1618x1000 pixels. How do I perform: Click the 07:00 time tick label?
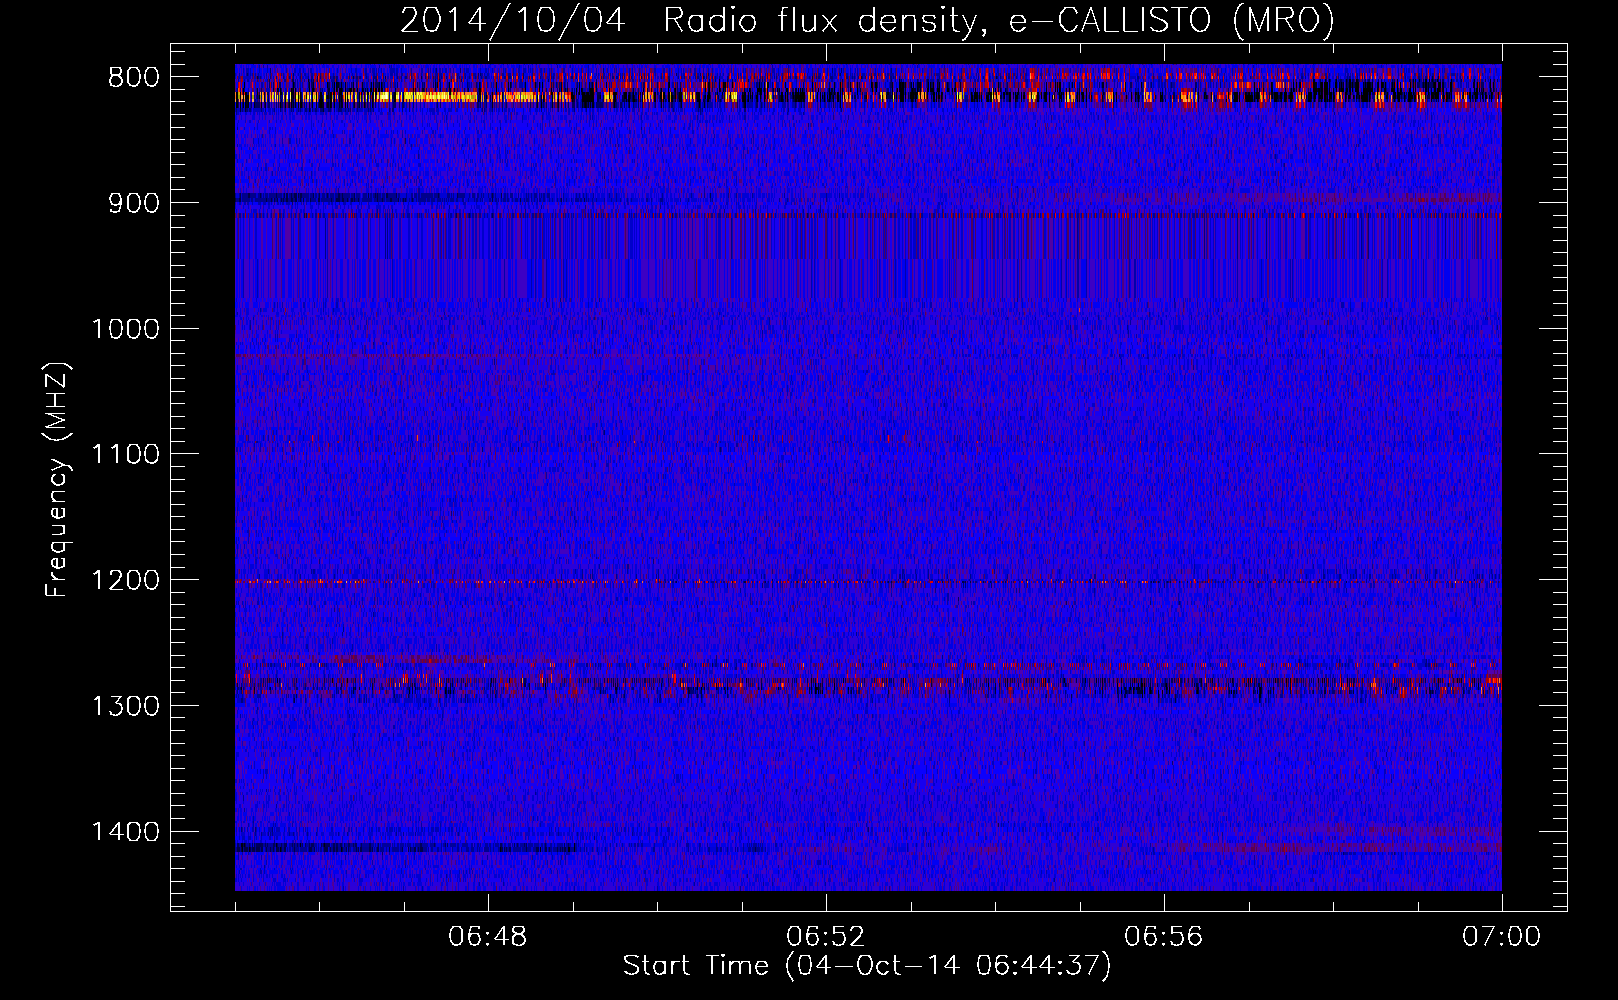tap(1501, 937)
